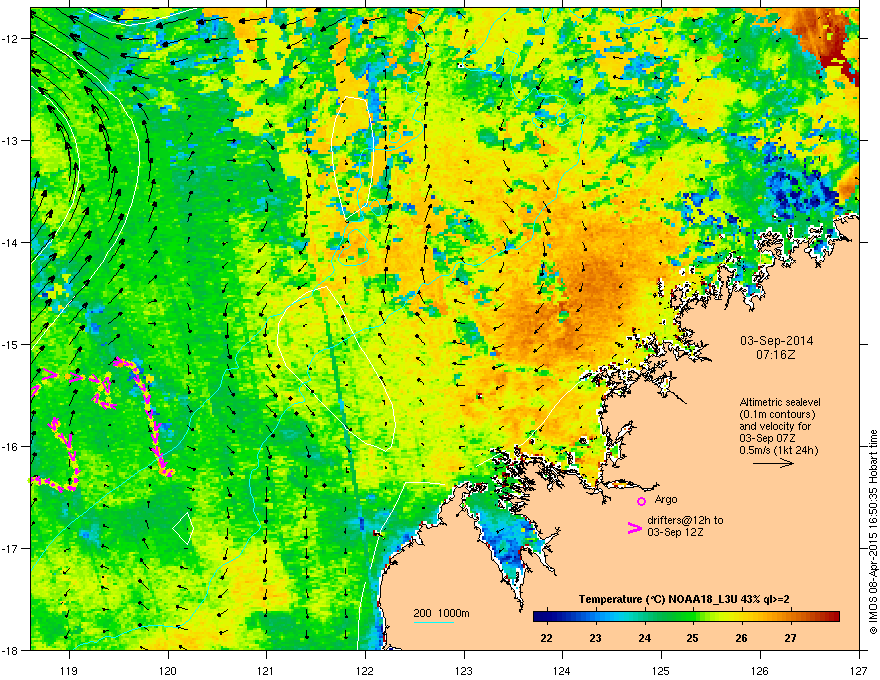This screenshot has width=880, height=680.
Task: Click the "200 1000m" depth label
Action: click(x=441, y=613)
